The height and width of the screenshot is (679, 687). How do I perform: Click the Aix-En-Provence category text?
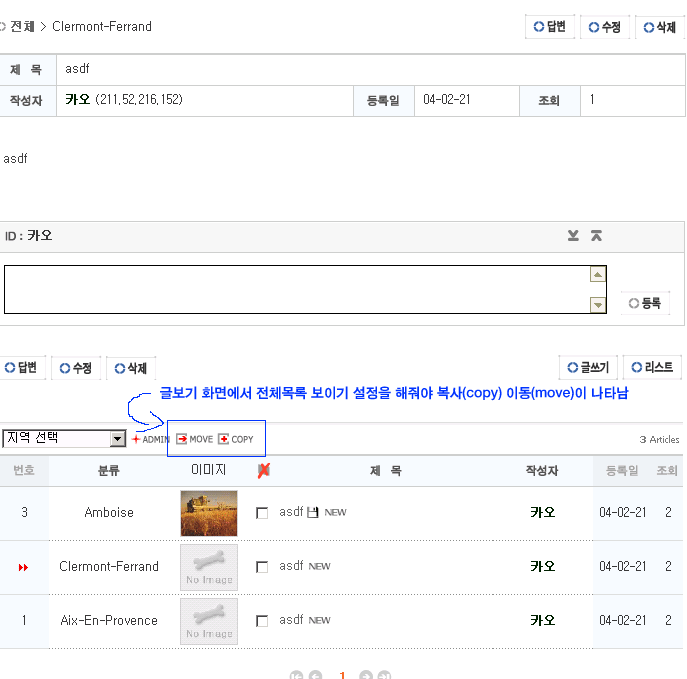(x=109, y=620)
